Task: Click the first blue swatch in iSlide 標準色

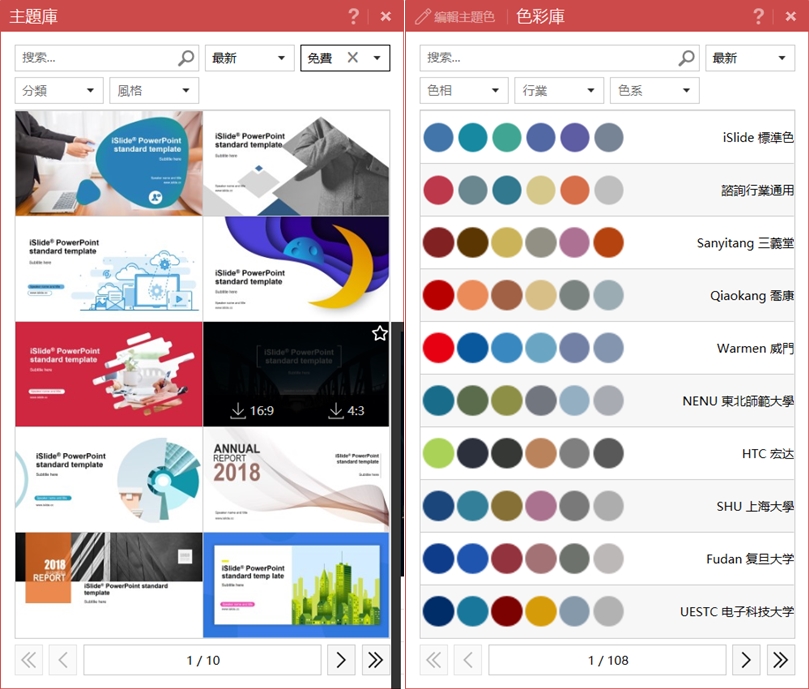Action: (x=439, y=137)
